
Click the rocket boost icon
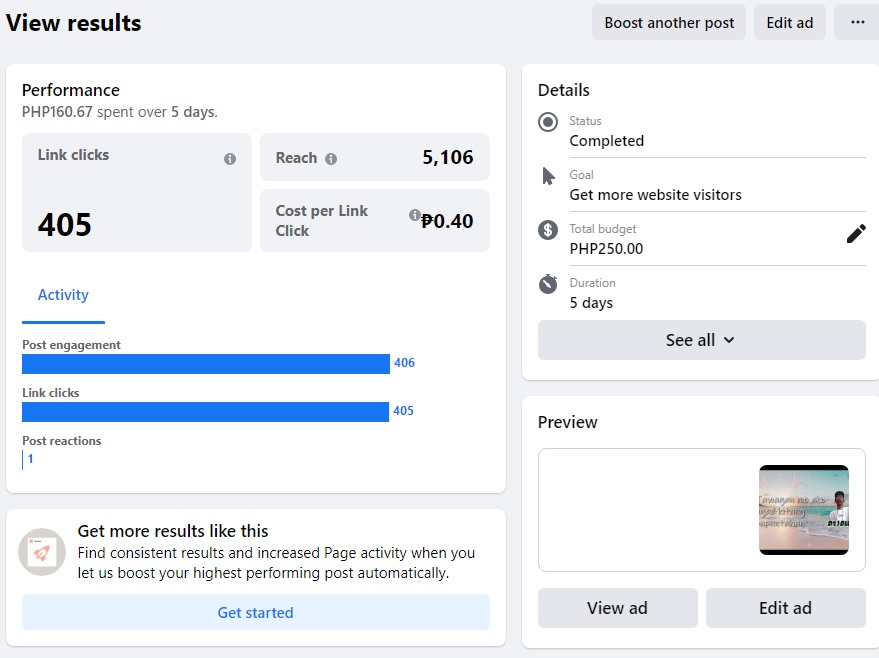(42, 552)
